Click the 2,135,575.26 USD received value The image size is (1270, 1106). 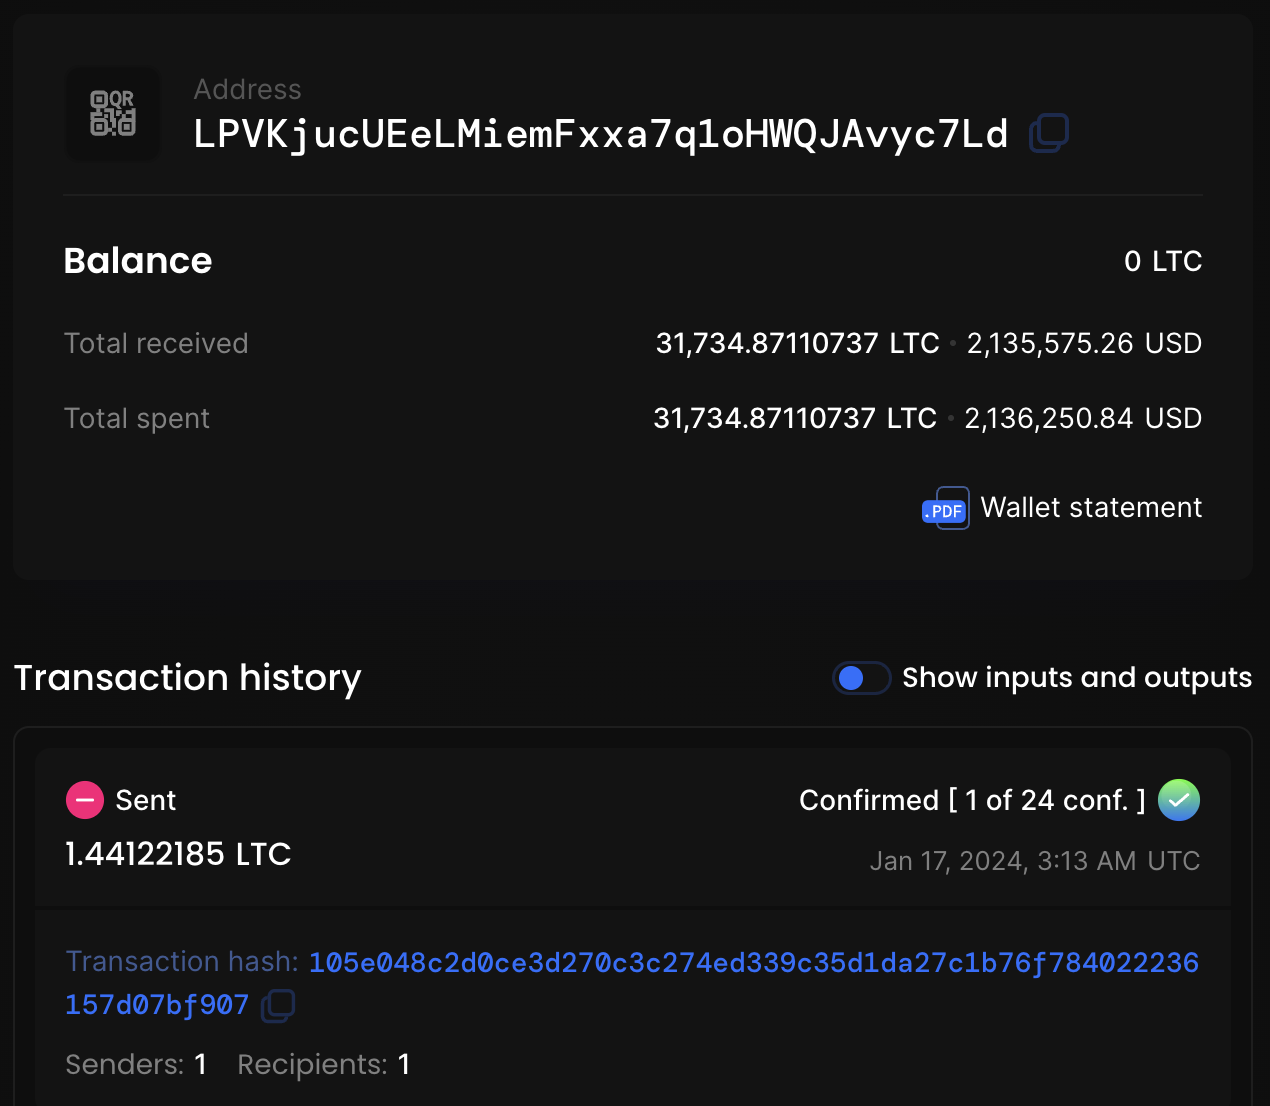[x=1084, y=343]
